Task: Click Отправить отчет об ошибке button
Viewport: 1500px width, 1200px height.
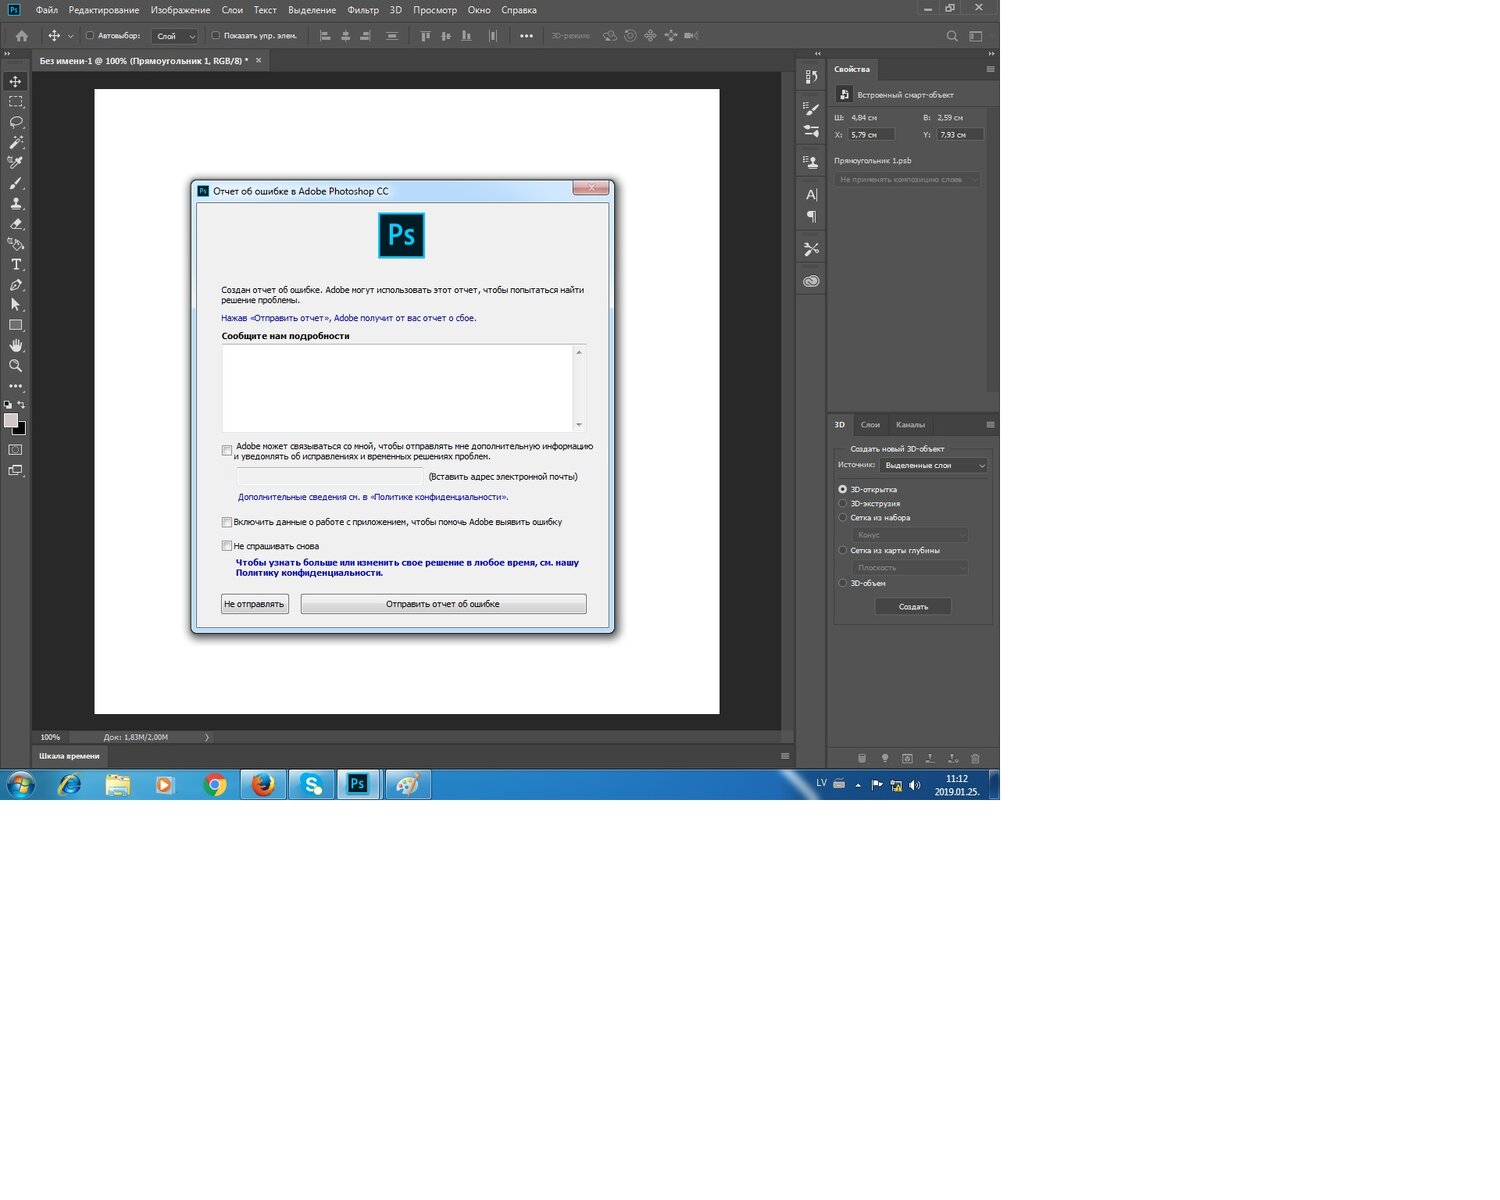Action: (443, 604)
